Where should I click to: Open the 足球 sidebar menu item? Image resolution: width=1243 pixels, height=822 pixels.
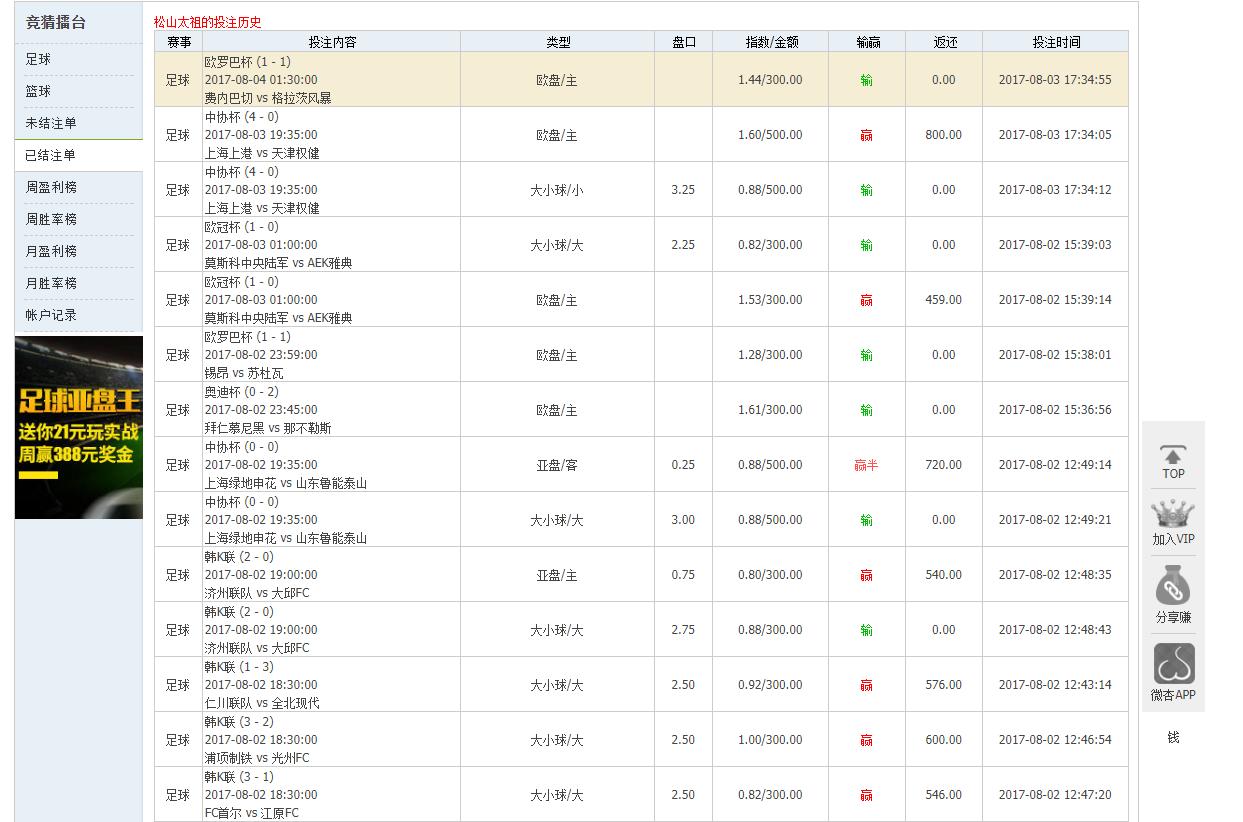click(38, 59)
